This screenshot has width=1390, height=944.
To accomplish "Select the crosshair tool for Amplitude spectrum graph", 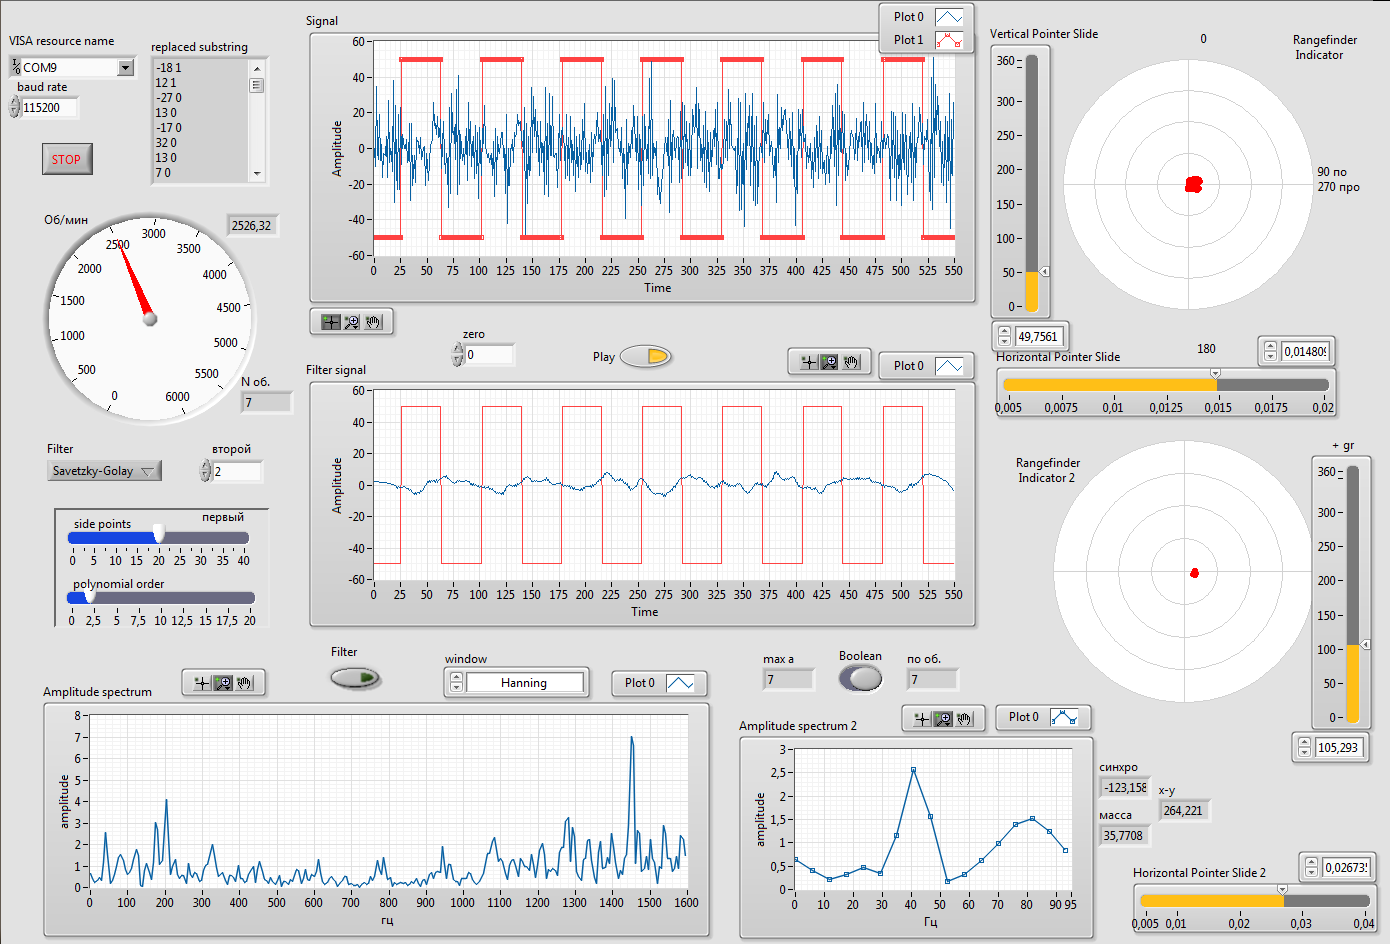I will [x=202, y=683].
